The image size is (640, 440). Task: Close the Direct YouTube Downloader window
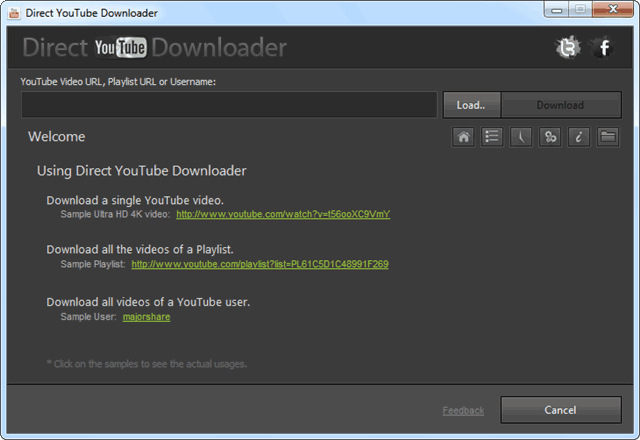[612, 9]
